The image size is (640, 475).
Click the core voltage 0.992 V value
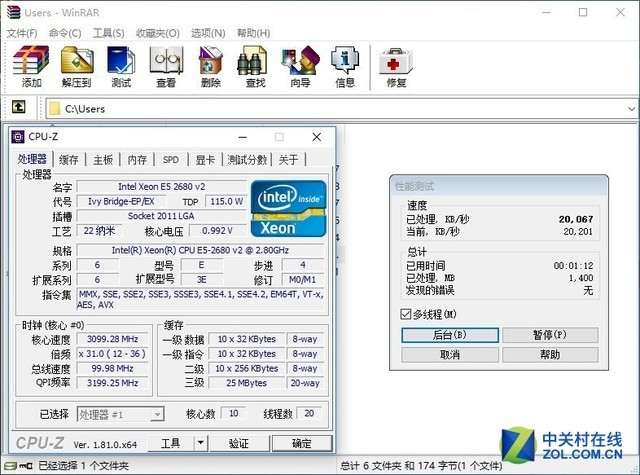point(218,231)
